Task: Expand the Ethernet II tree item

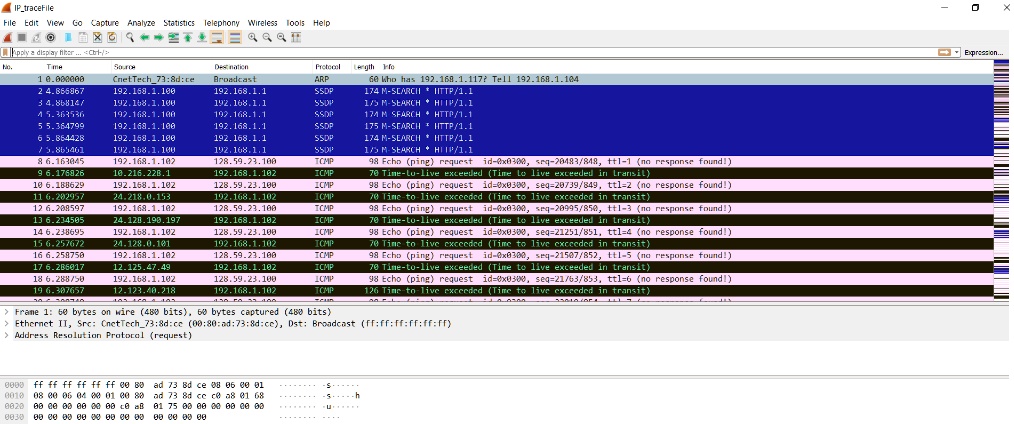Action: 7,324
